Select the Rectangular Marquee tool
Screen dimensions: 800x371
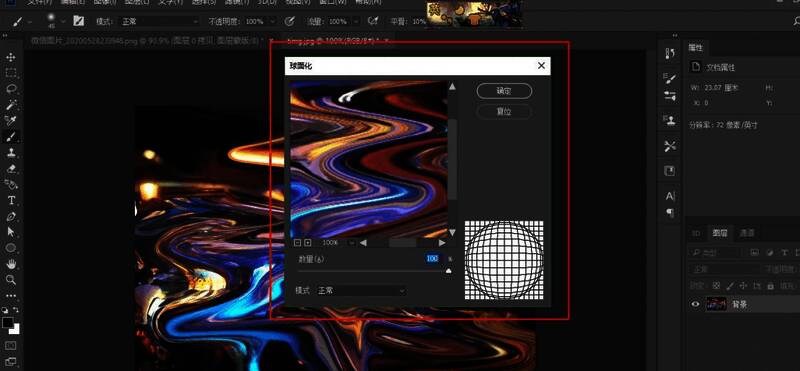[x=11, y=73]
